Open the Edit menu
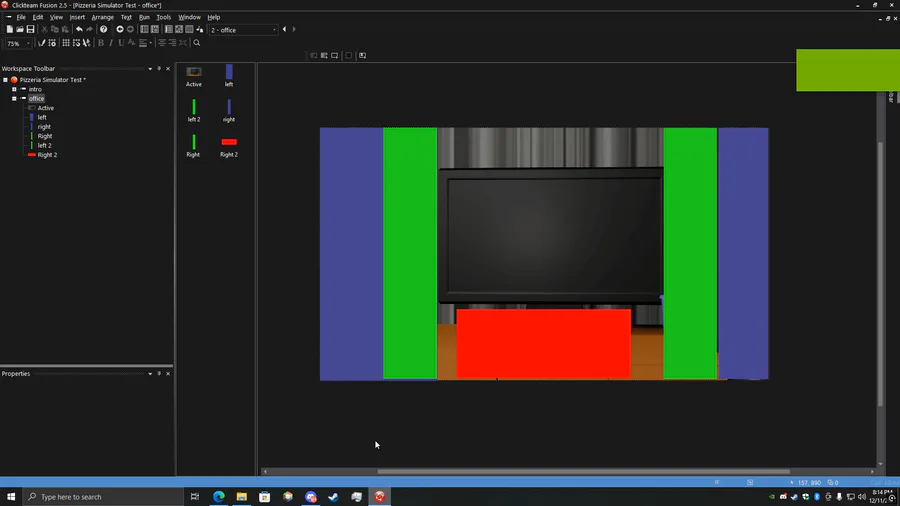Screen dimensions: 900x506 pos(38,17)
